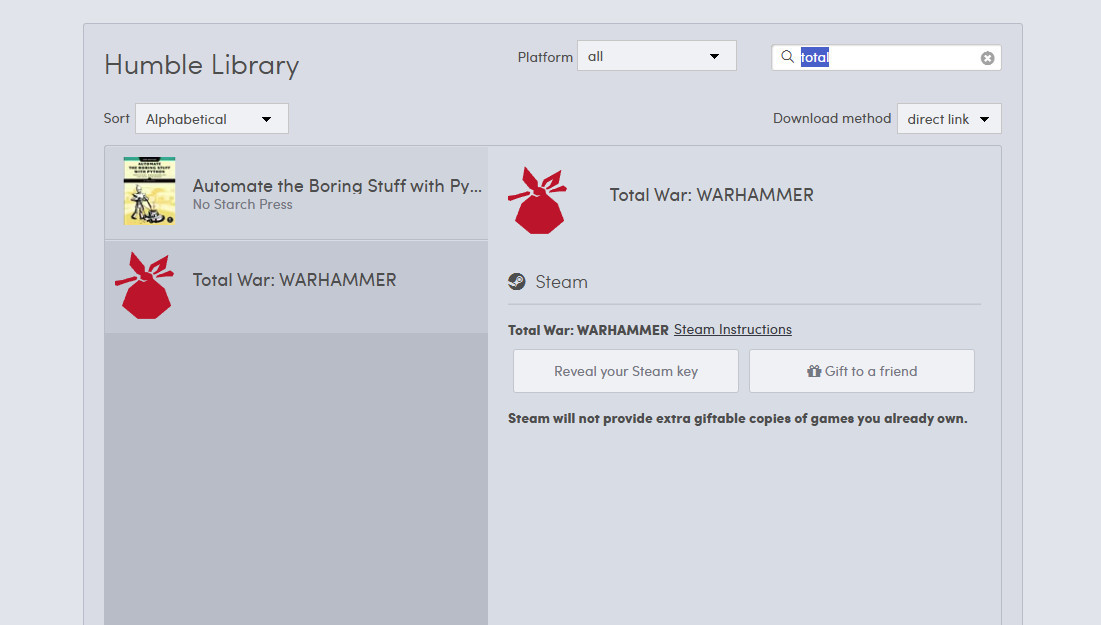Open the Sort dropdown set to Alphabetical
The width and height of the screenshot is (1101, 625).
coord(211,119)
